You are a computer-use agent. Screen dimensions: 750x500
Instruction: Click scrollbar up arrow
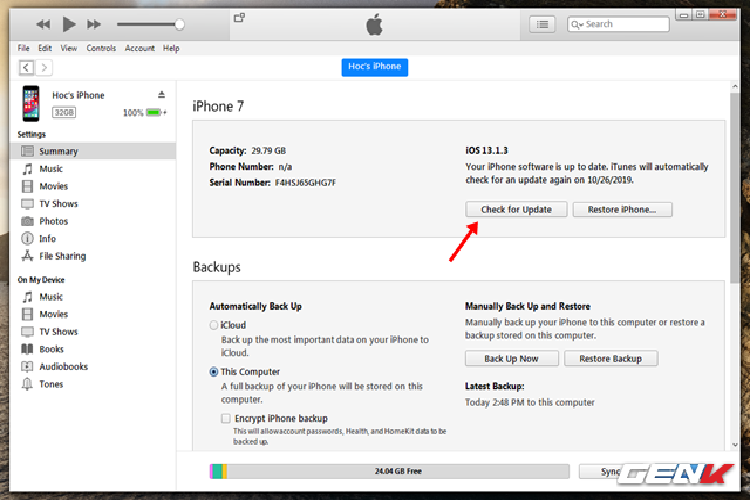(735, 87)
